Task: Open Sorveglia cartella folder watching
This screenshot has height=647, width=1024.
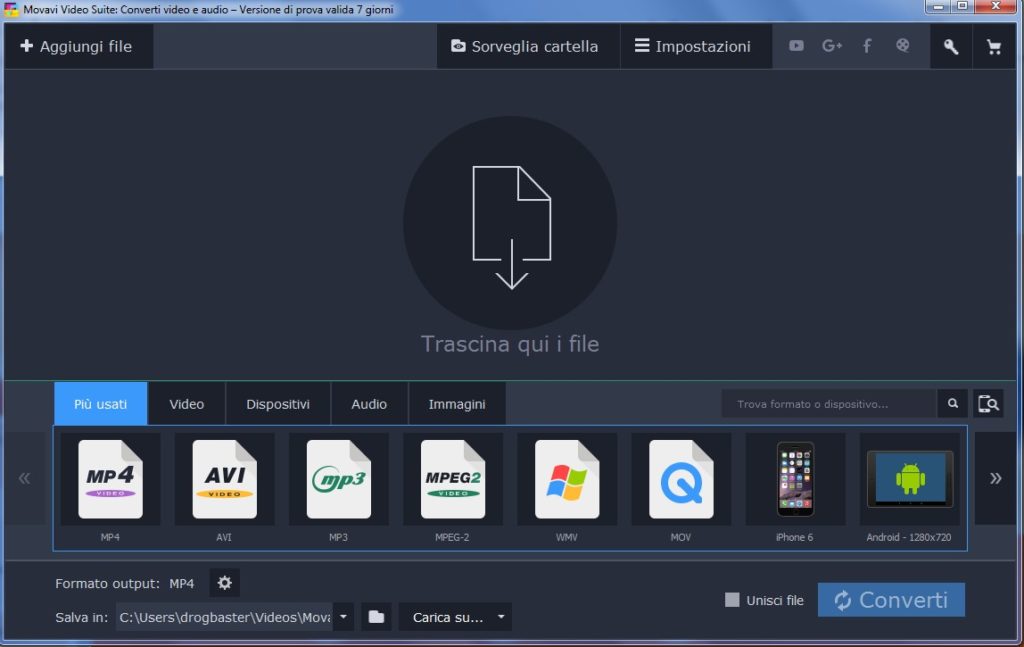Action: coord(527,45)
